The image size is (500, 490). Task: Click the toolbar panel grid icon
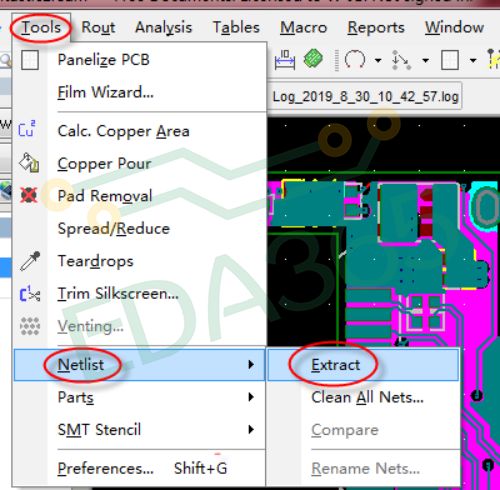point(450,60)
